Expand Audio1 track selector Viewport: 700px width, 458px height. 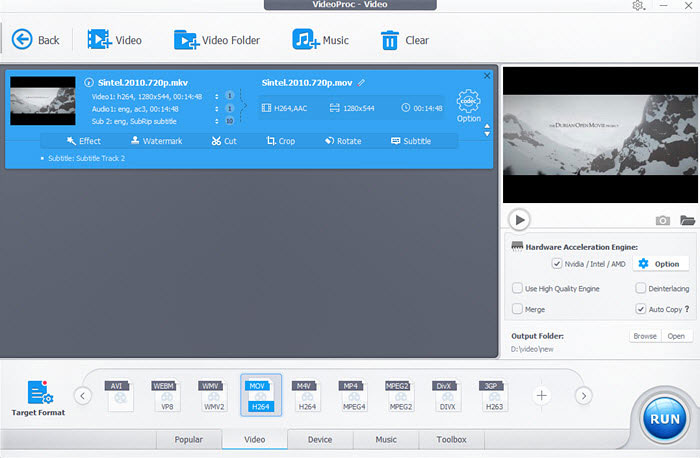coord(217,108)
